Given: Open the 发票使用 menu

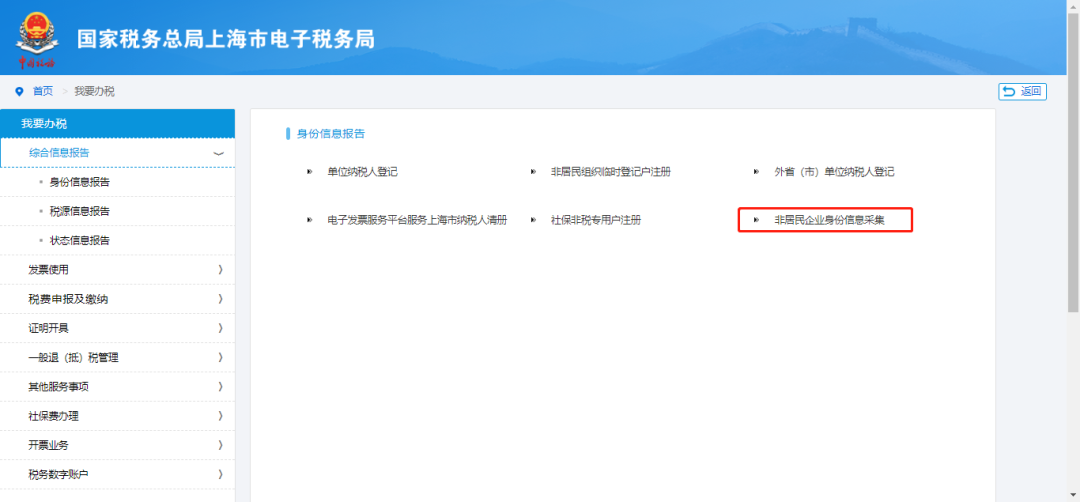Looking at the screenshot, I should point(117,270).
